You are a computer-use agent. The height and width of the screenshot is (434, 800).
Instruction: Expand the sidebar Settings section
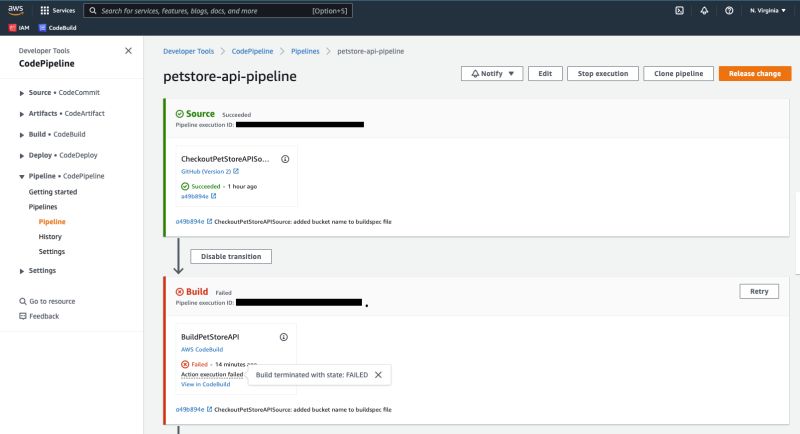[x=21, y=271]
